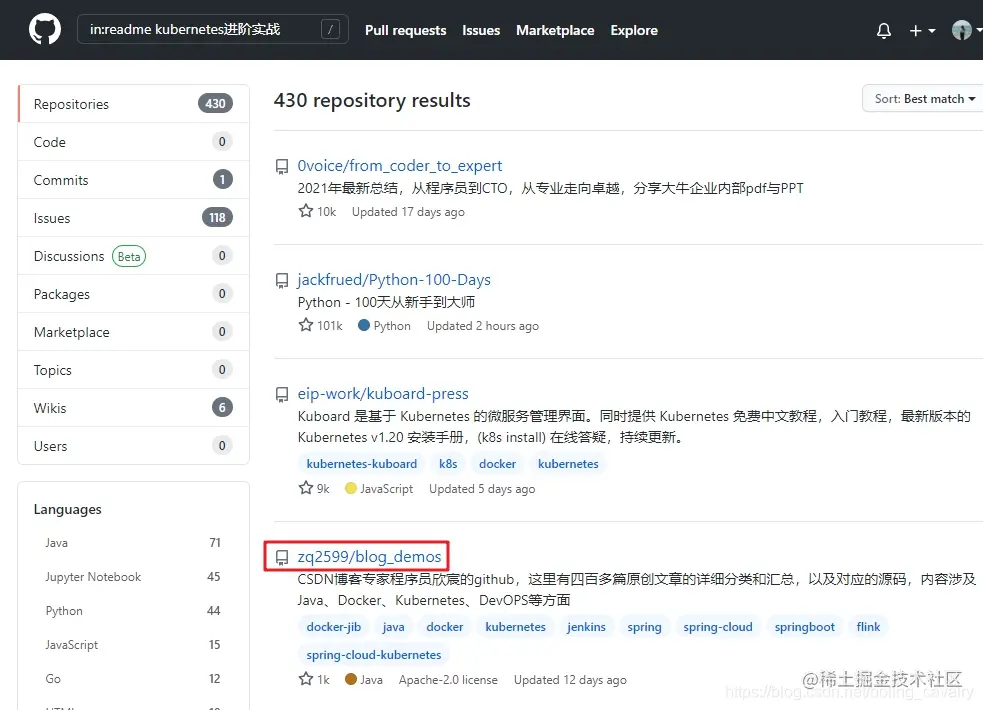This screenshot has width=983, height=710.
Task: Click the star icon for zq2599/blog_demos
Action: click(x=305, y=679)
